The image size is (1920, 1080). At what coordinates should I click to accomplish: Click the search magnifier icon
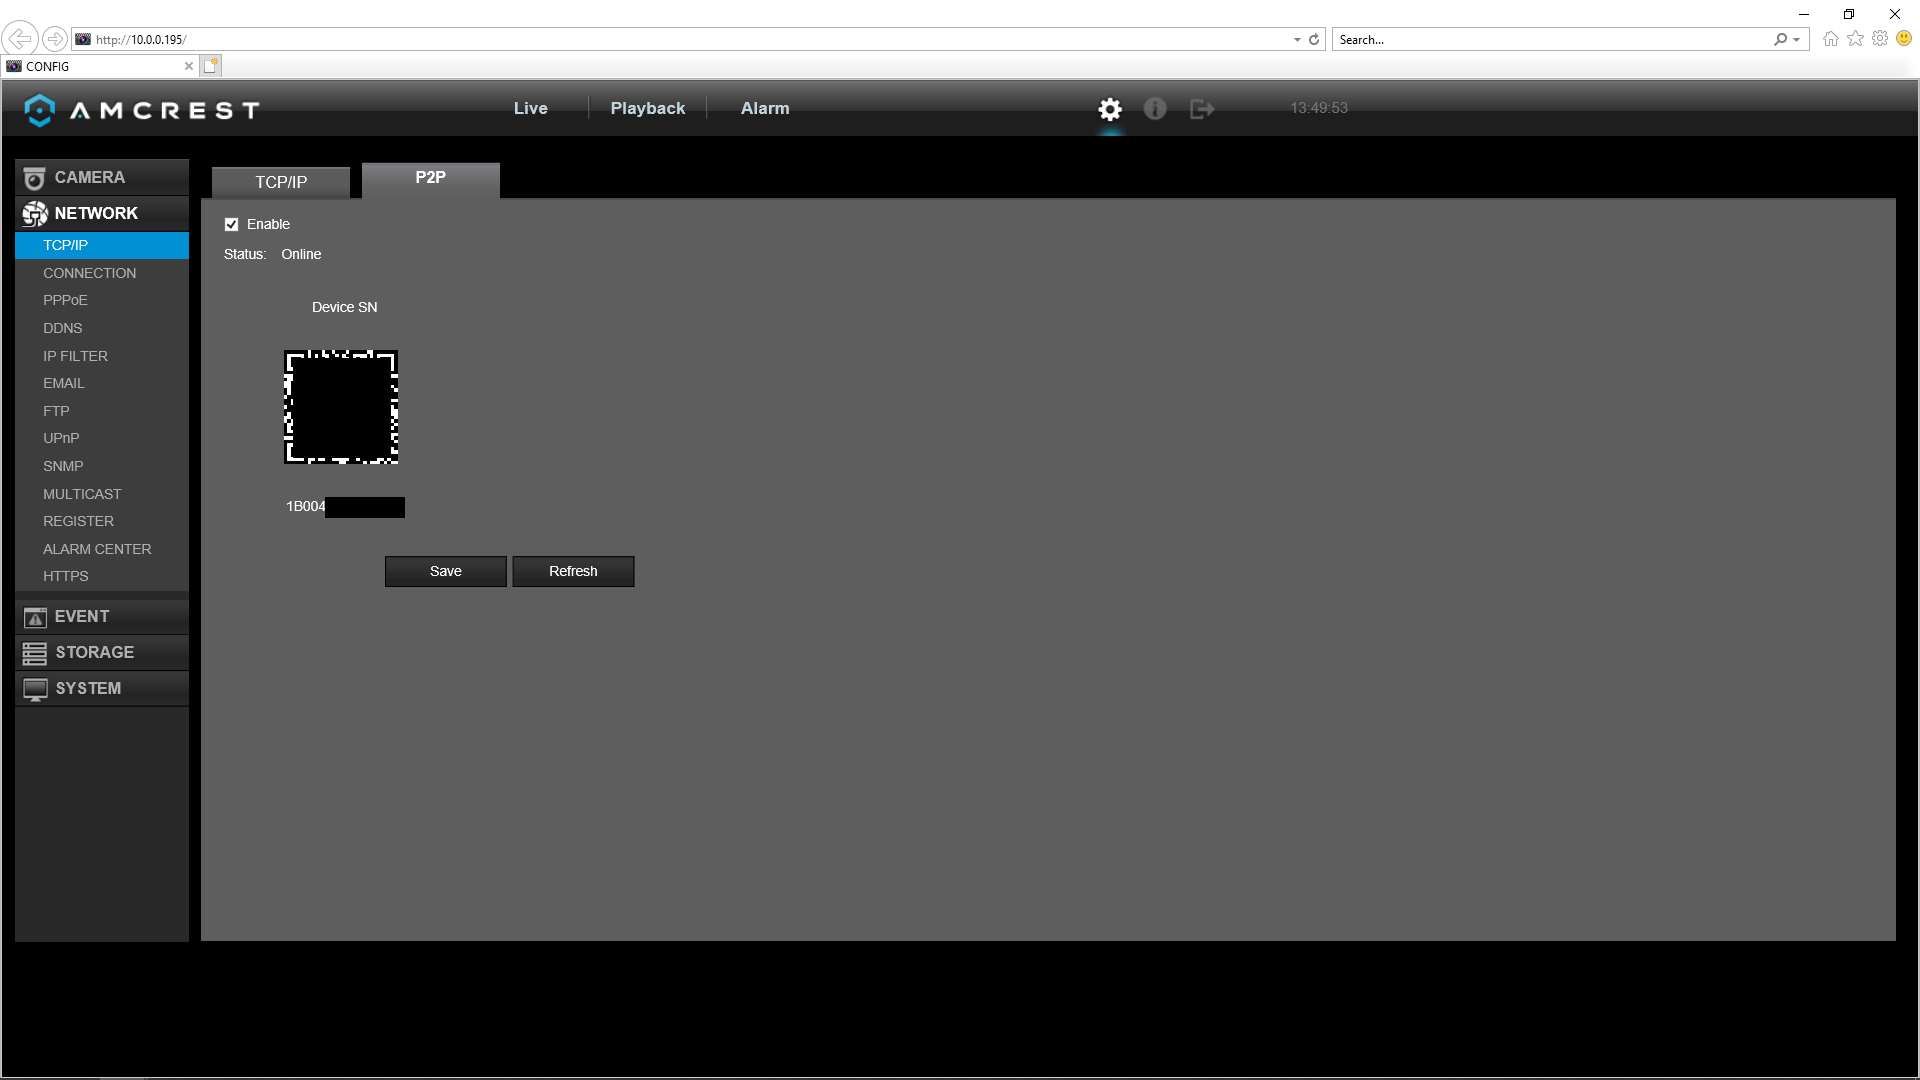coord(1781,39)
